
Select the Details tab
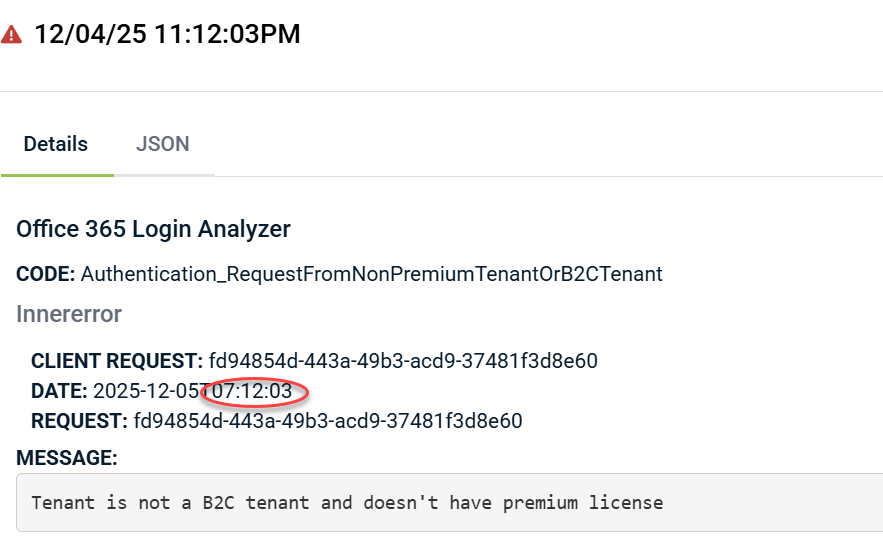tap(56, 144)
